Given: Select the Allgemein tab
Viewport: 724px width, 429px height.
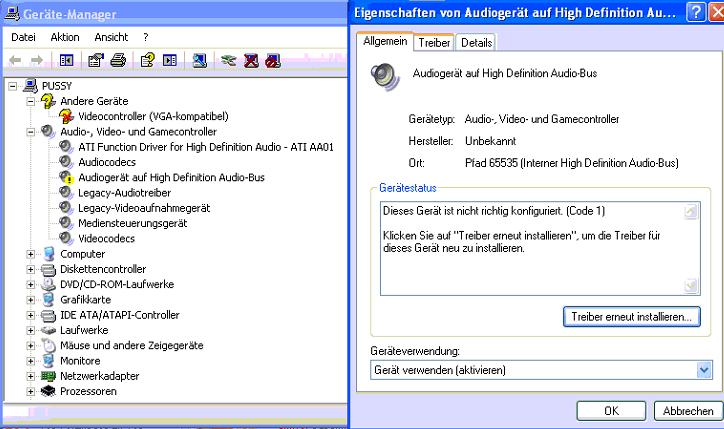Looking at the screenshot, I should click(385, 41).
